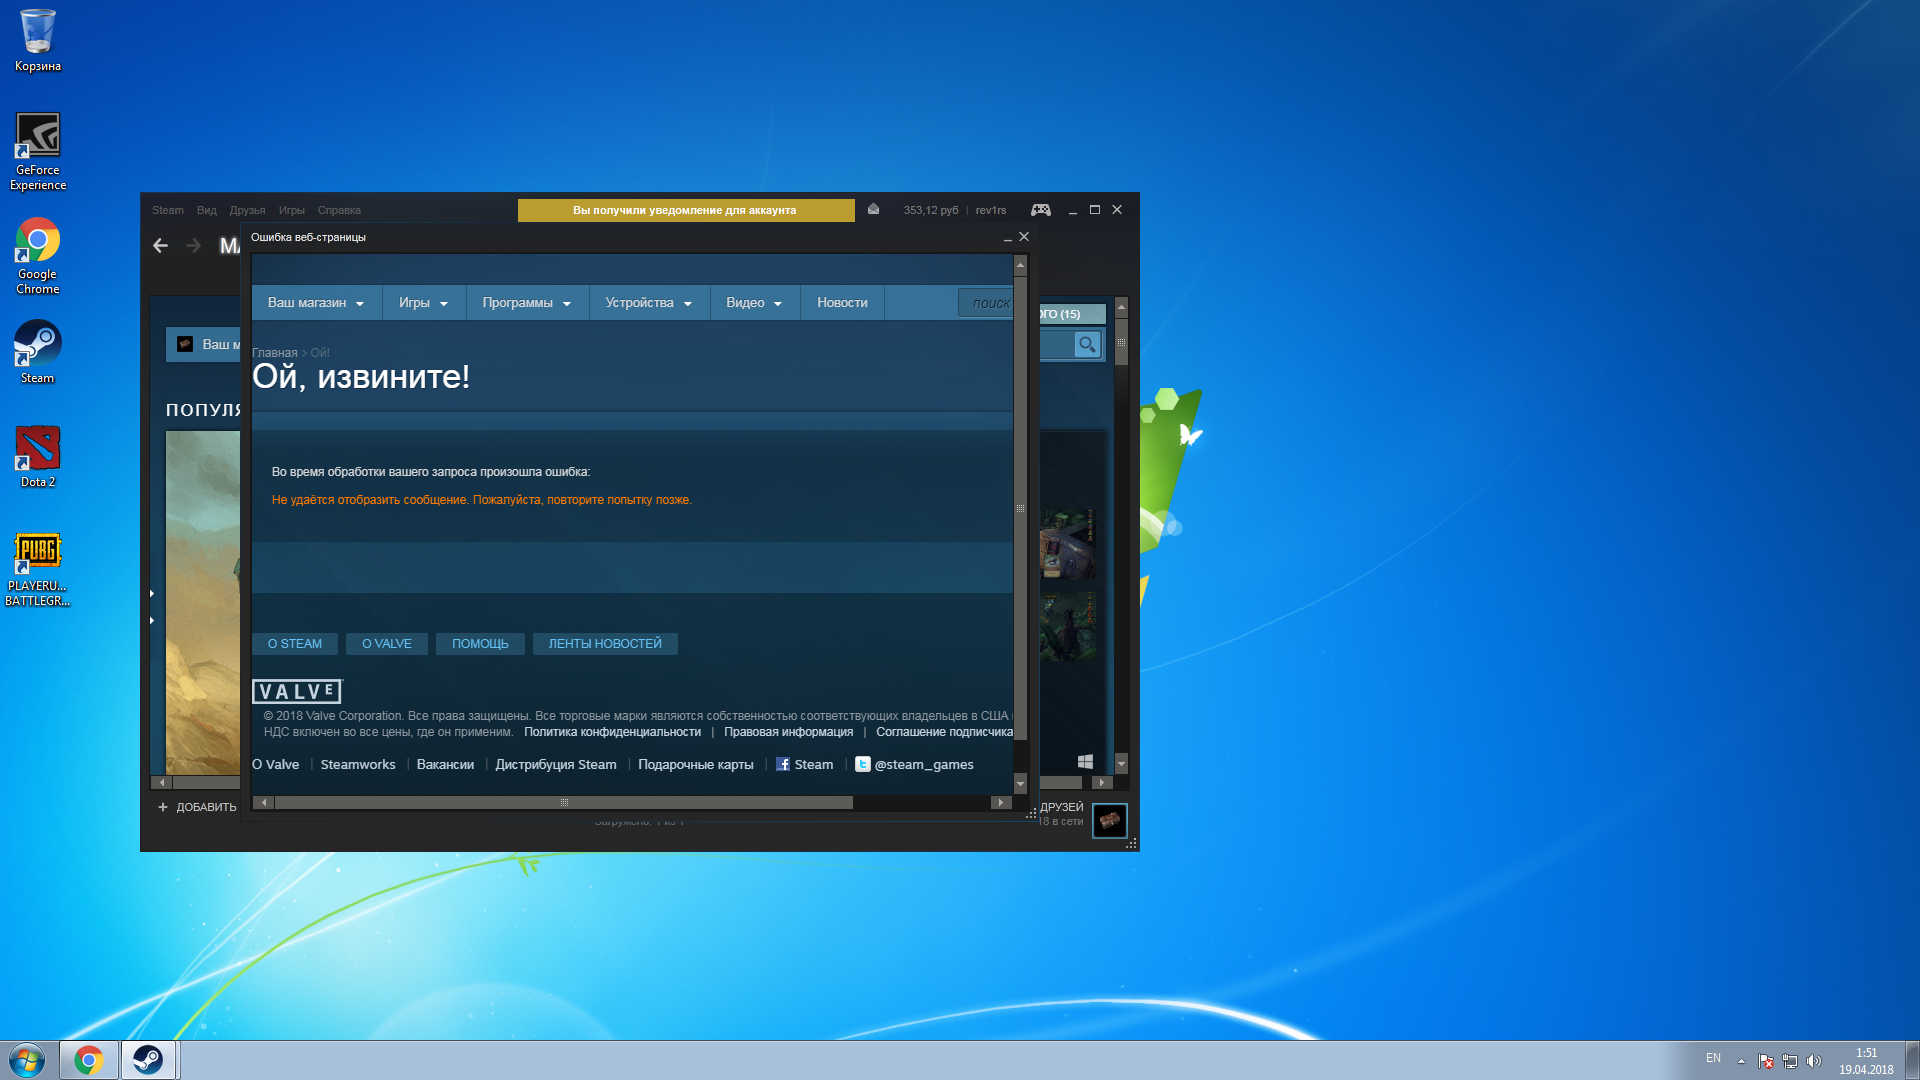Screen dimensions: 1920x1080
Task: Click the search field in error dialog
Action: tap(986, 303)
